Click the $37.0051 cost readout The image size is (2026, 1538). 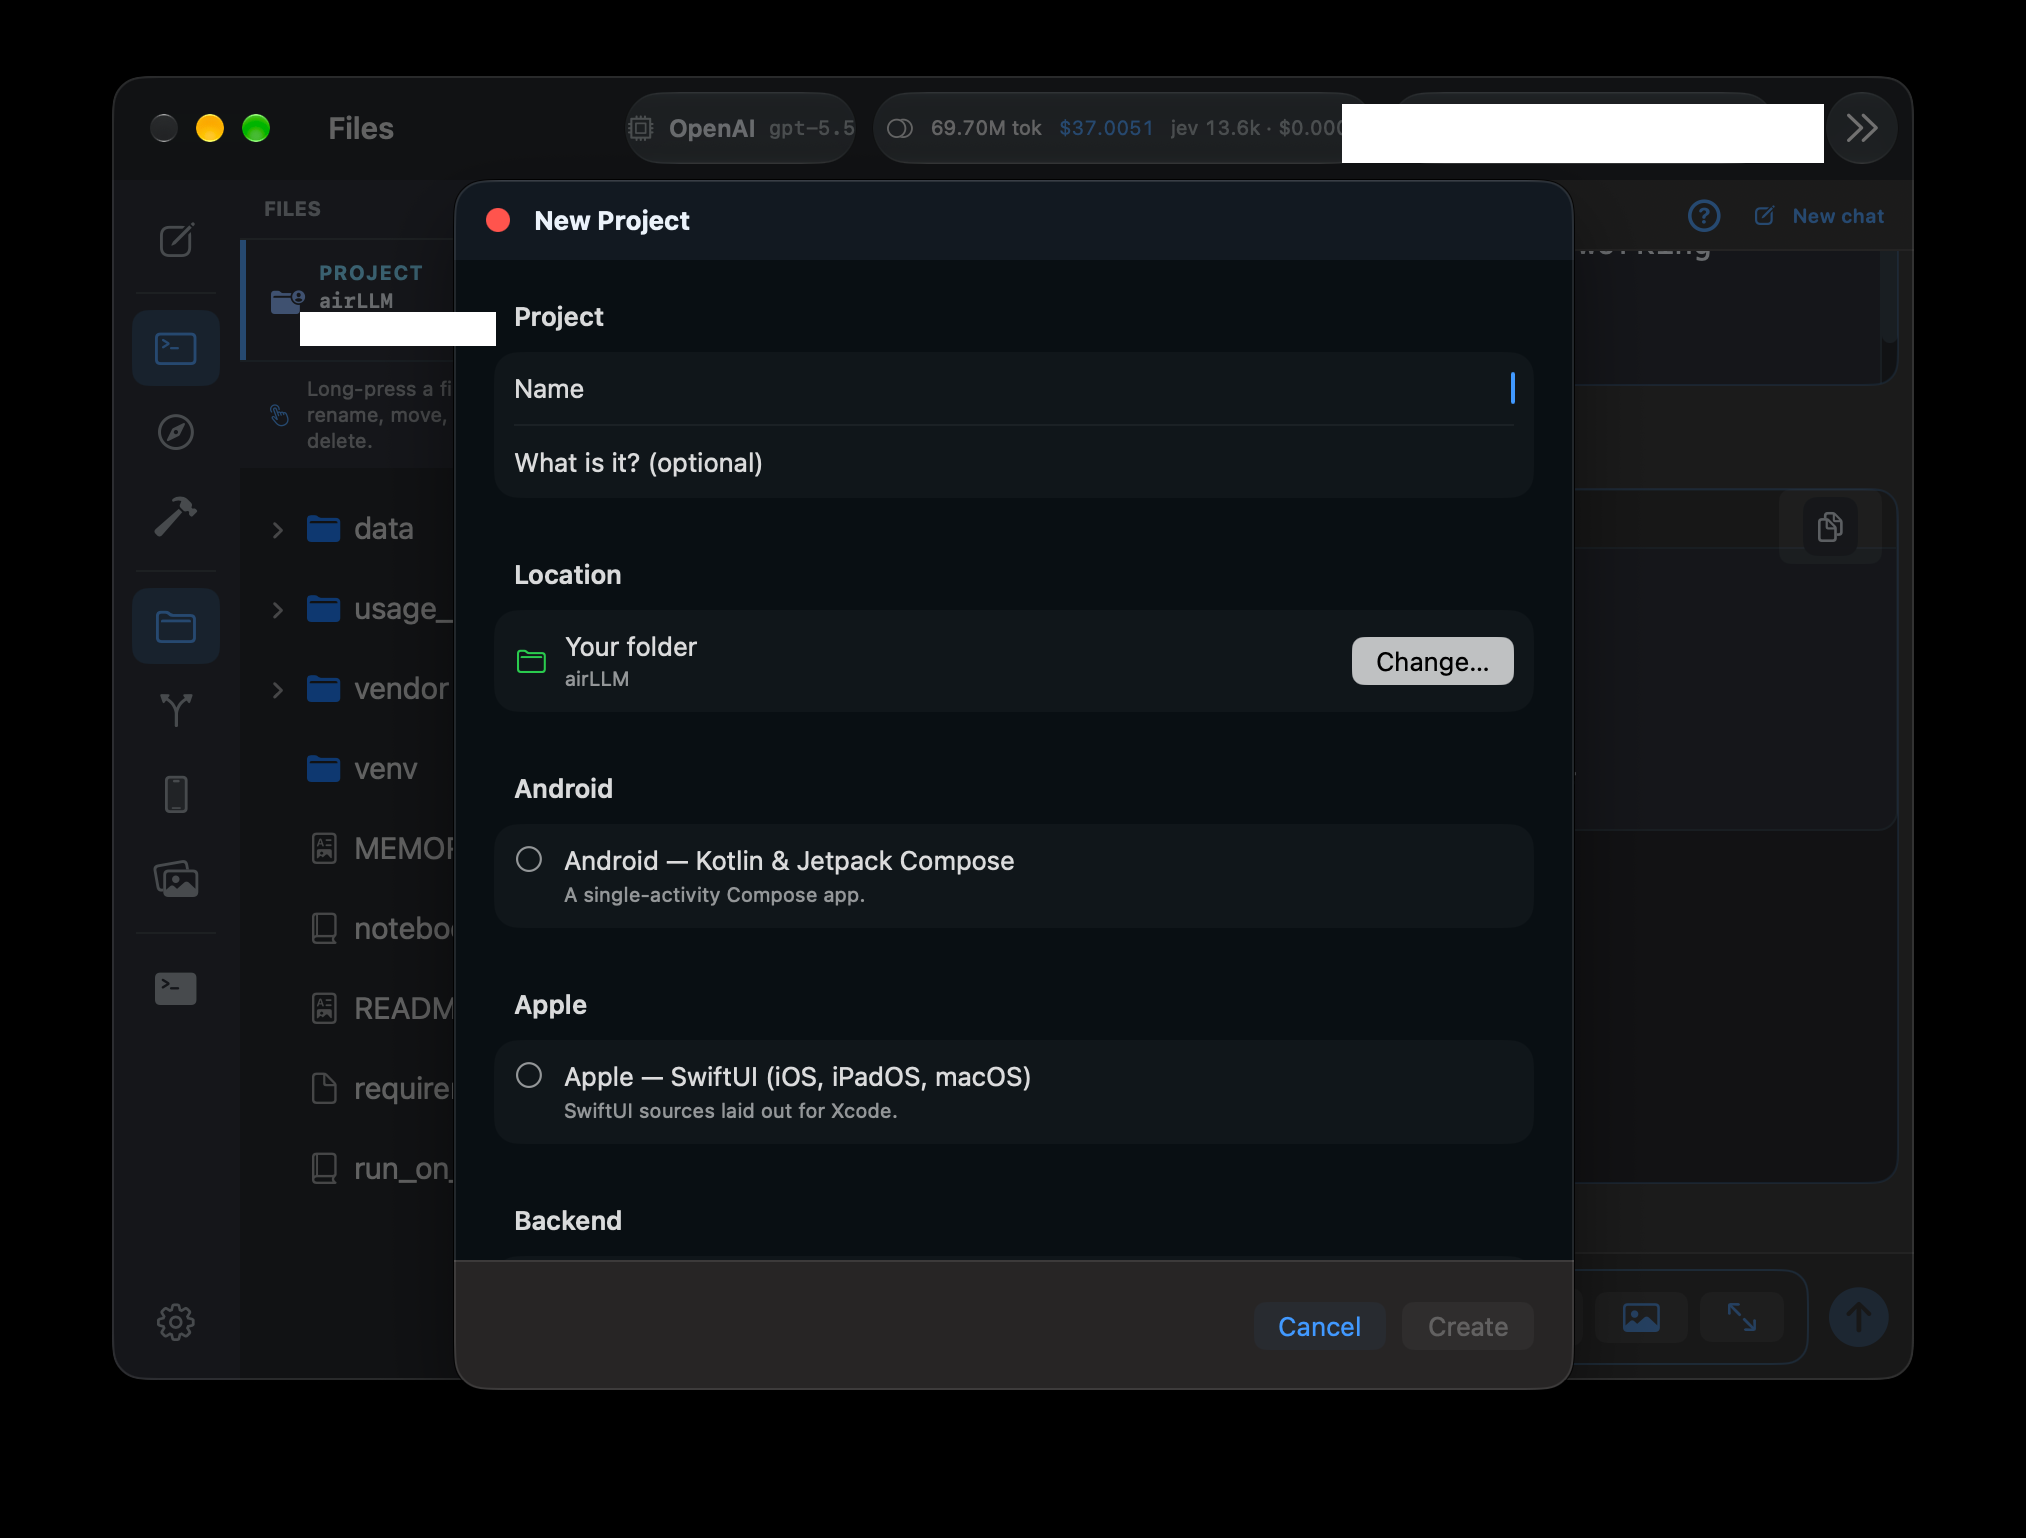click(1106, 128)
